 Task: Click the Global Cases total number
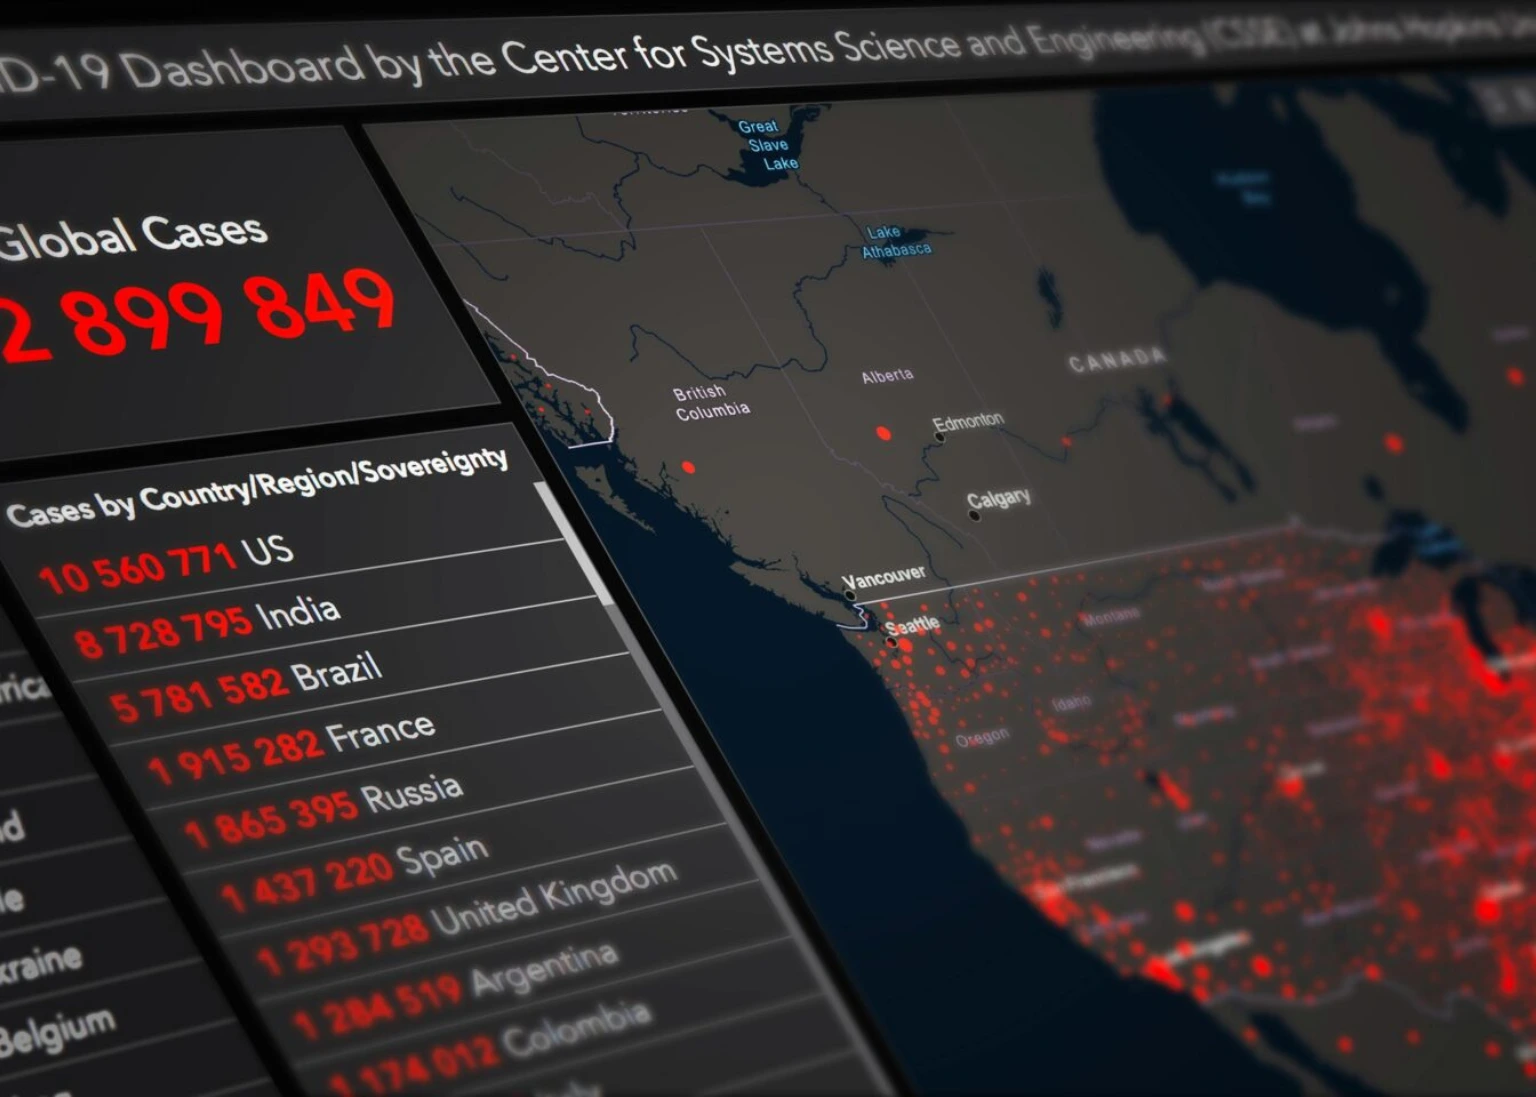coord(198,316)
